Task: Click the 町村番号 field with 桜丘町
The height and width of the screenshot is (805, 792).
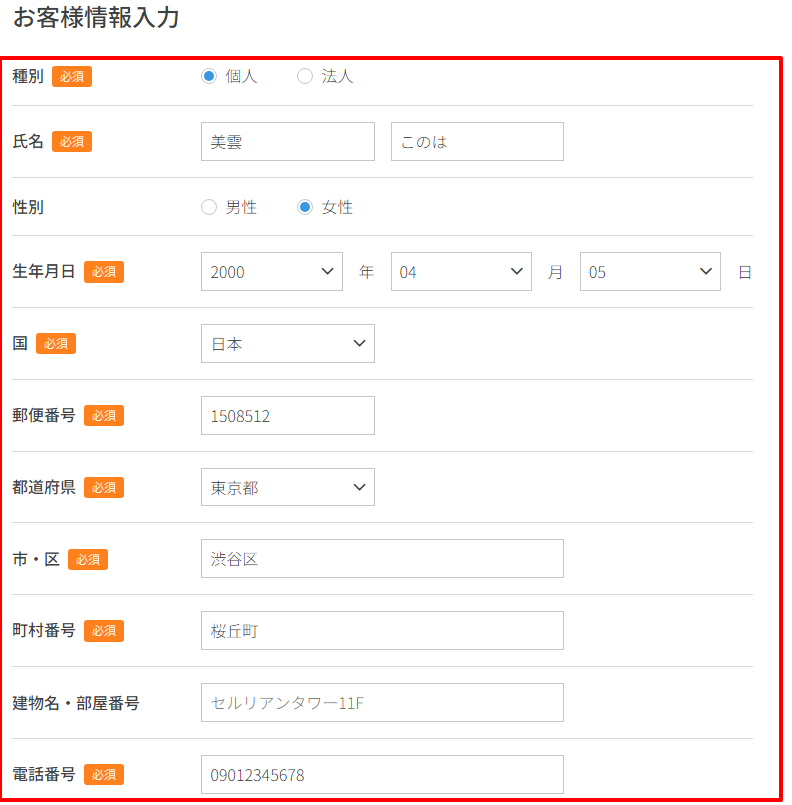Action: click(382, 630)
